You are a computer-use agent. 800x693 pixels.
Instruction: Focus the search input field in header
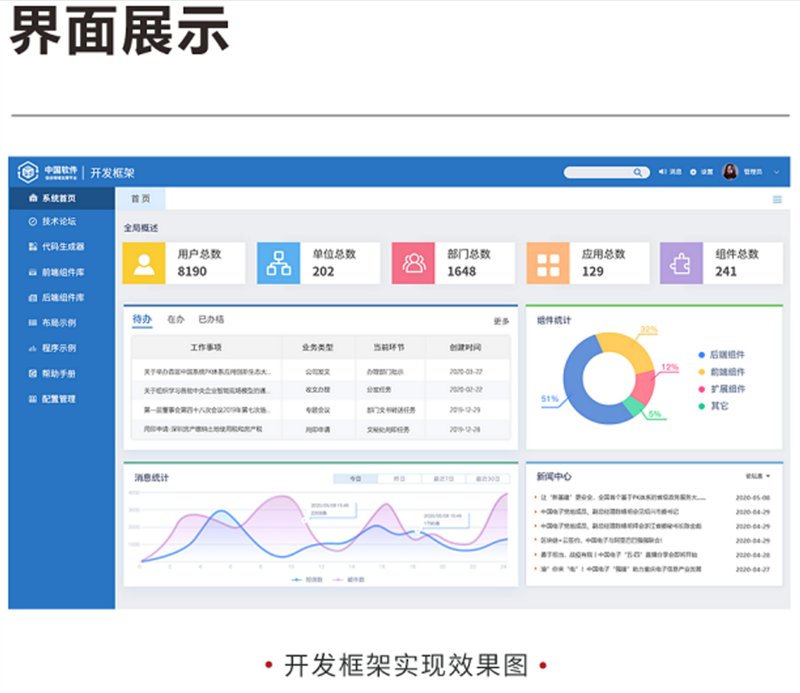(599, 172)
